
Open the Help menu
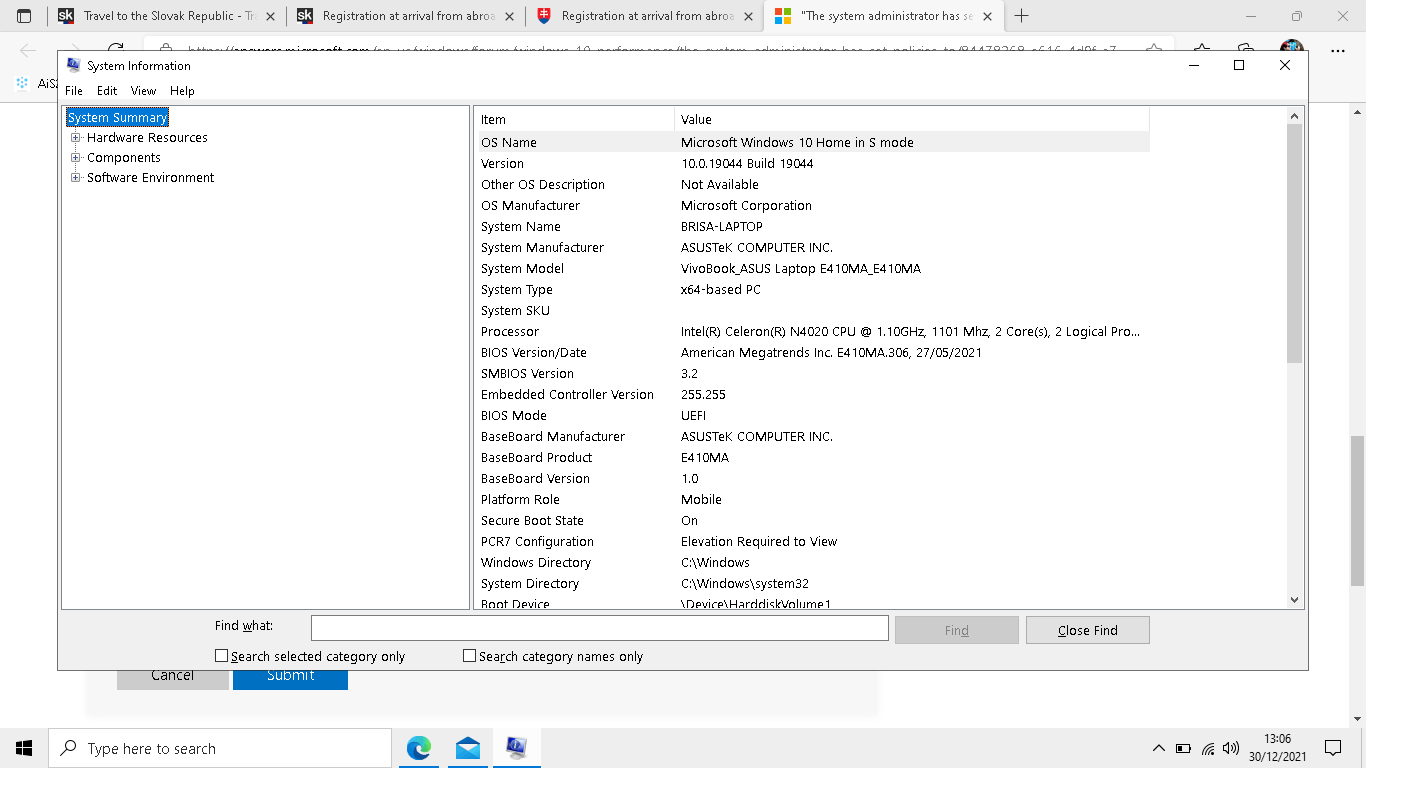pos(182,90)
